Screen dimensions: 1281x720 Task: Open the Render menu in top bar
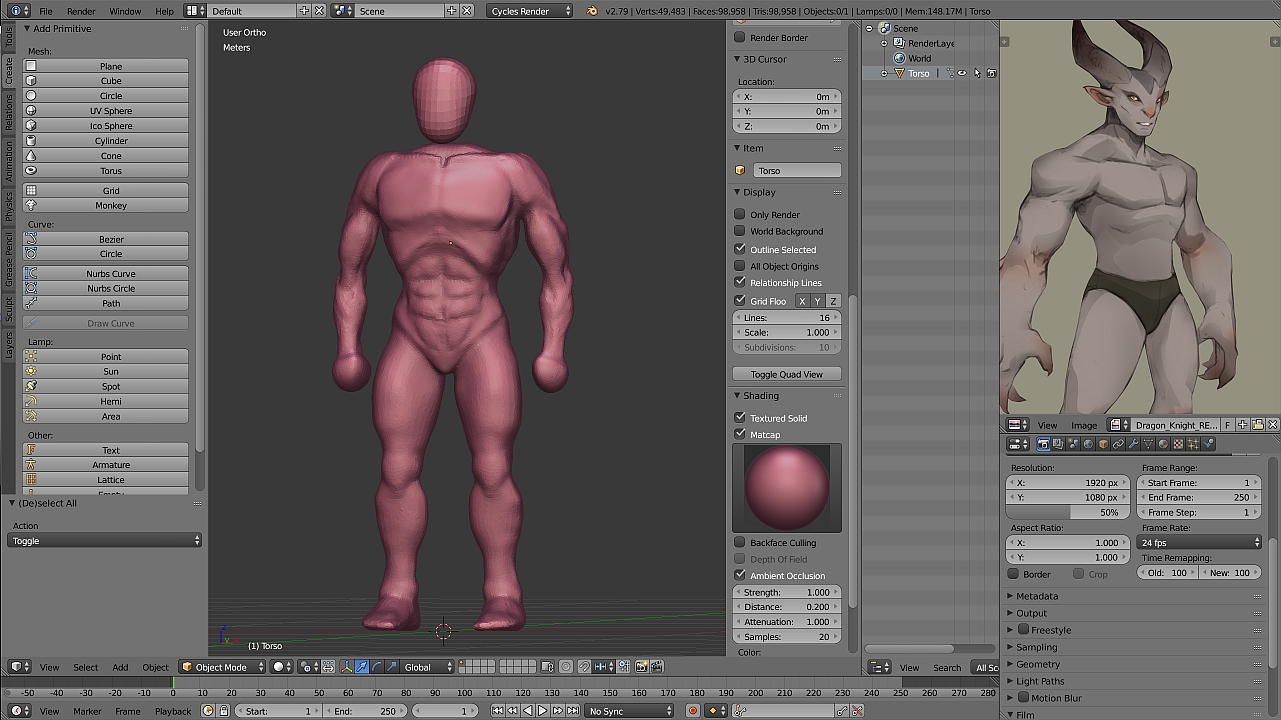(81, 11)
